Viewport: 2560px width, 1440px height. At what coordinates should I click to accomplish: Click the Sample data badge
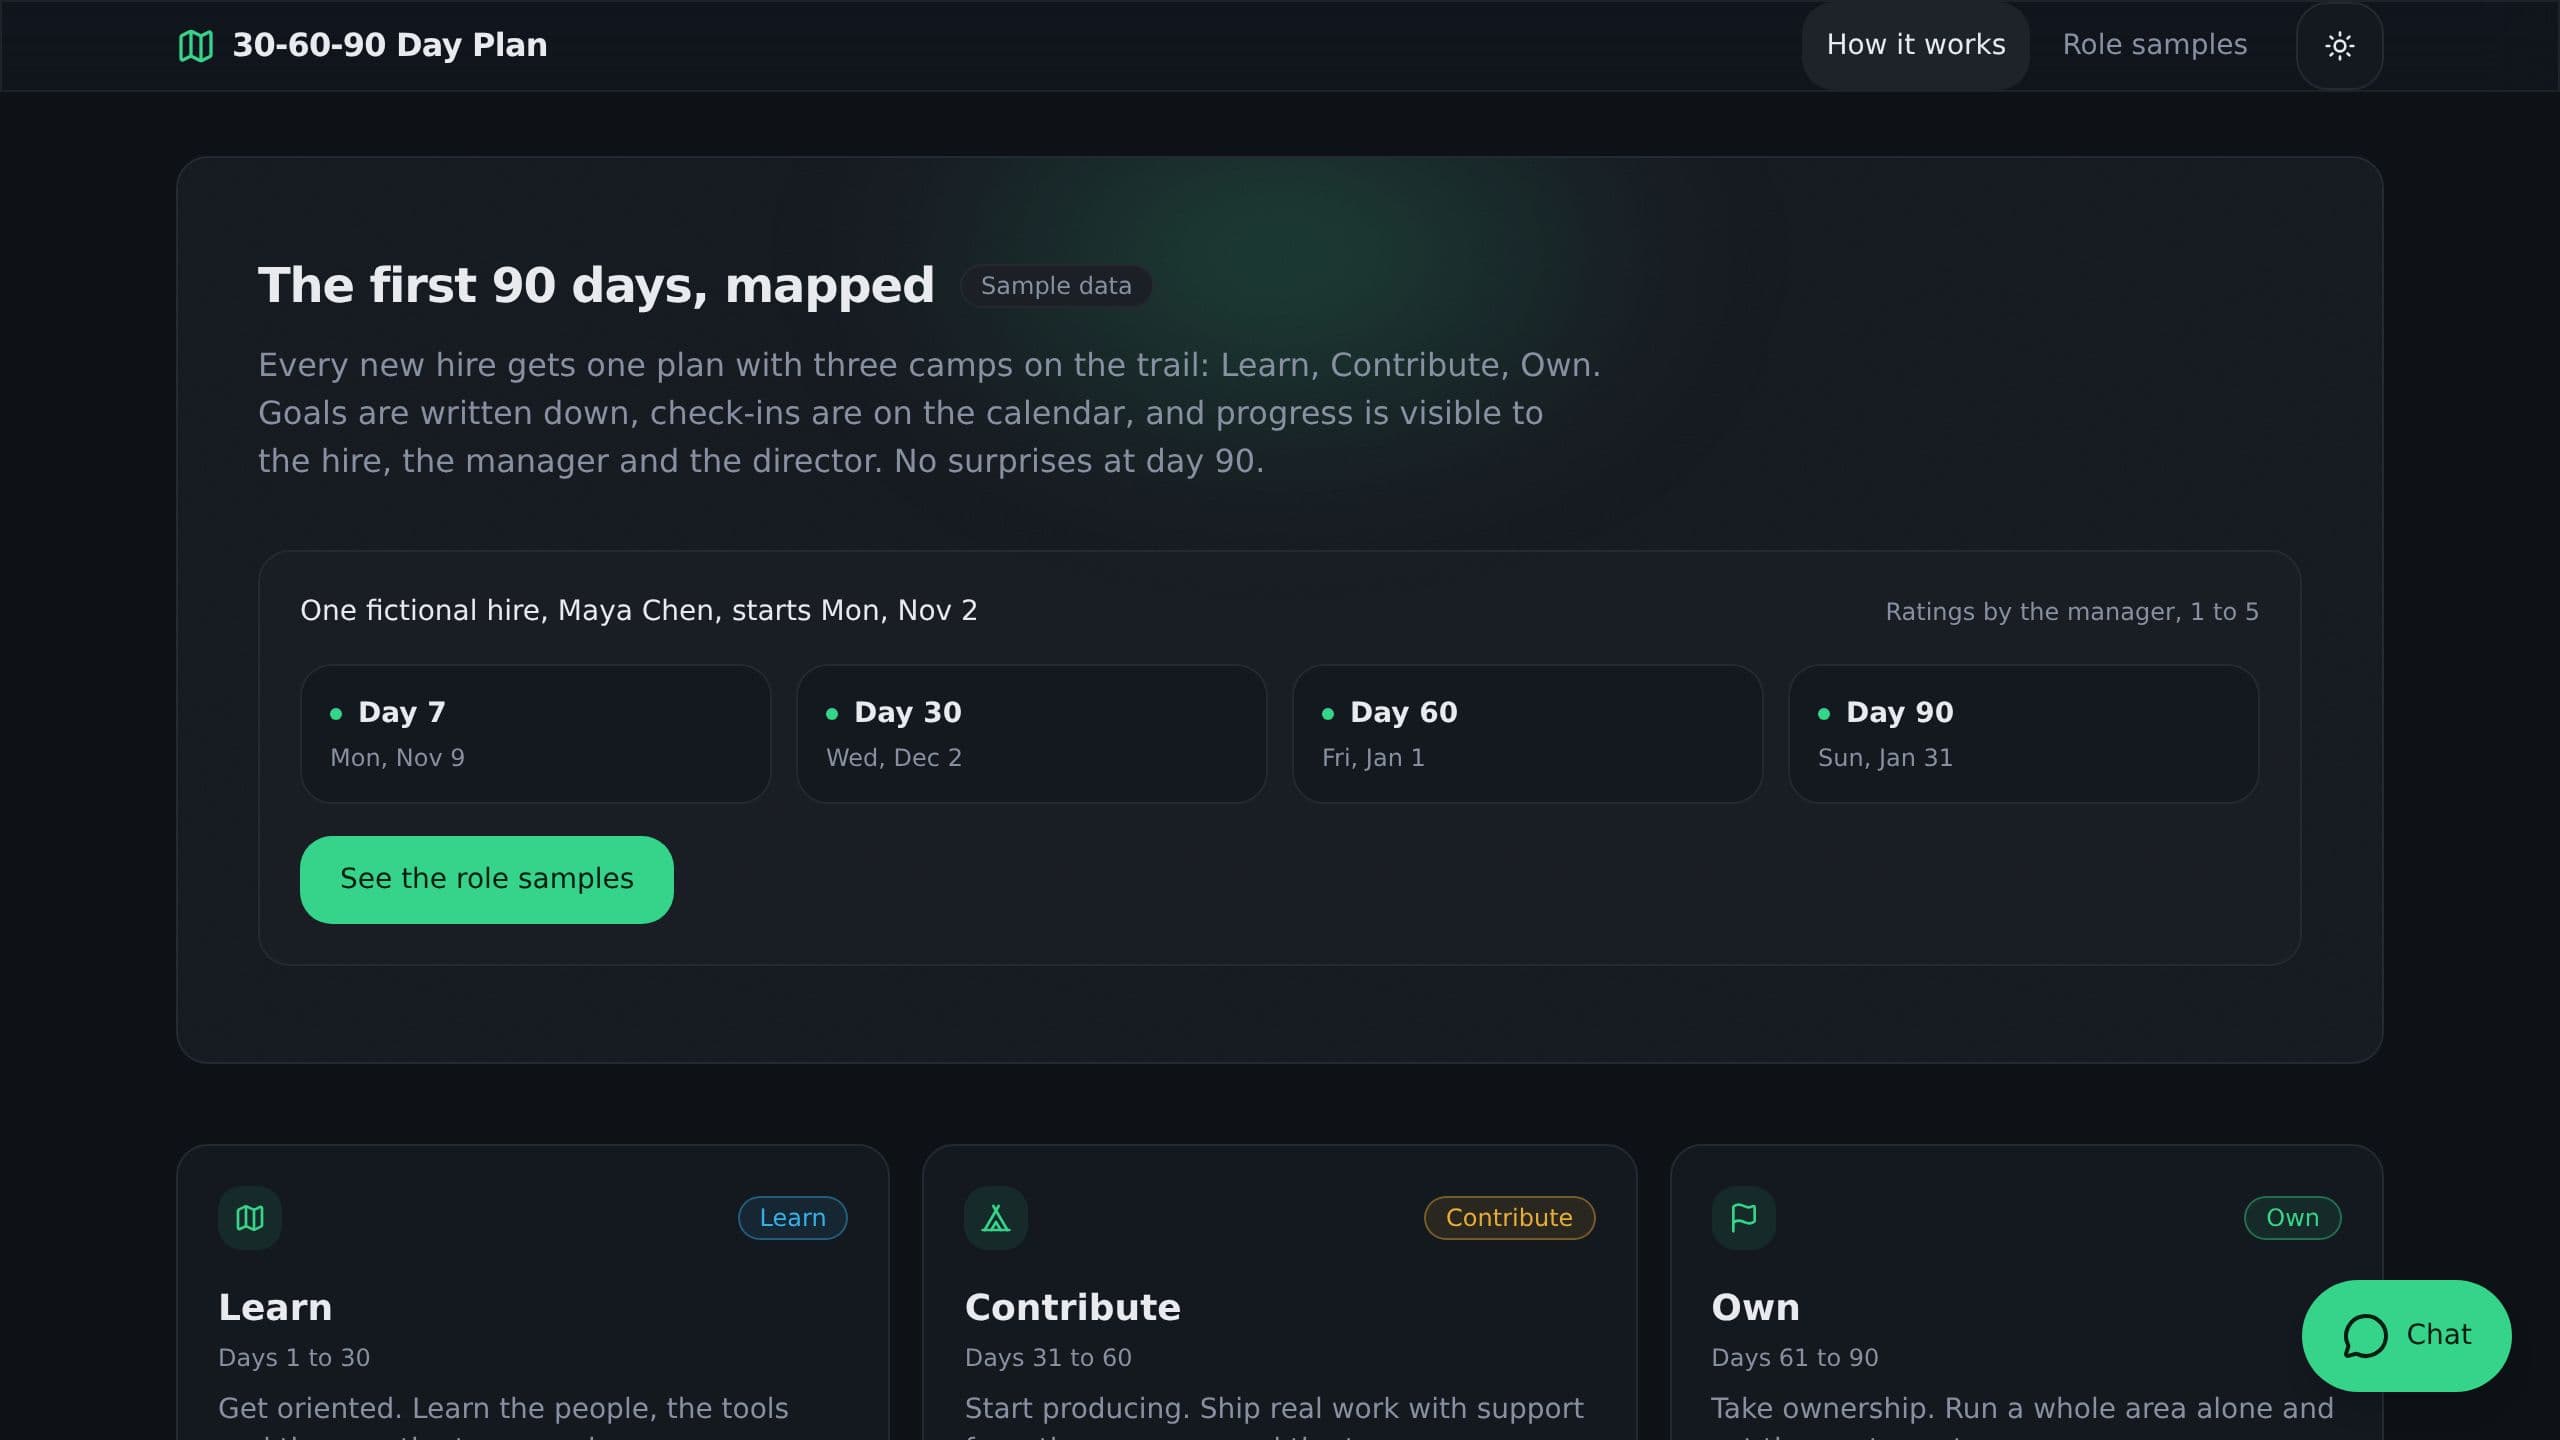pos(1056,286)
